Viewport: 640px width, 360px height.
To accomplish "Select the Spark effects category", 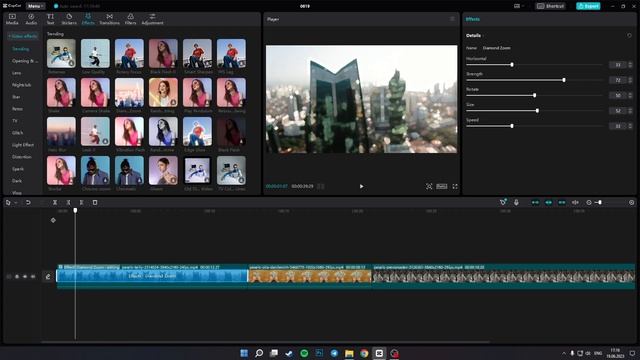I will (18, 169).
